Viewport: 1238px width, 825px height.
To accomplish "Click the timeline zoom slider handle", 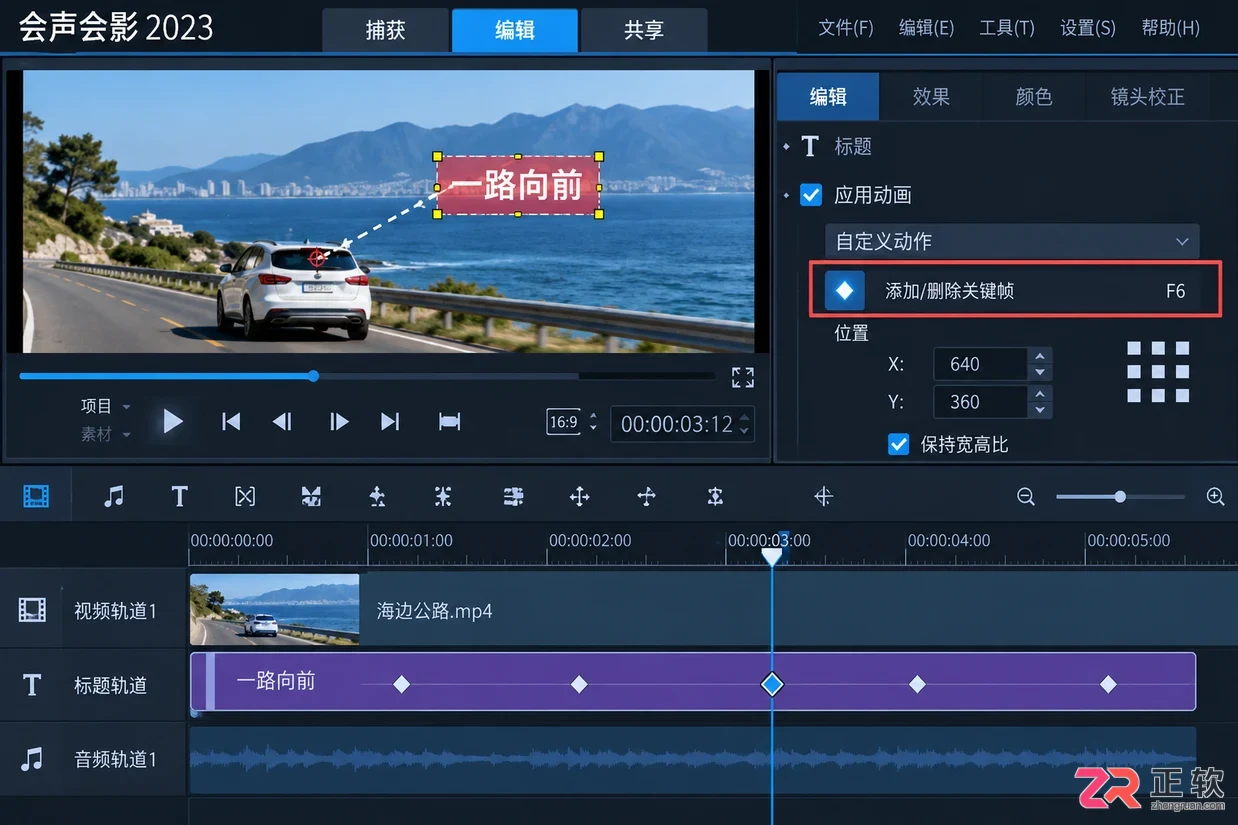I will click(1120, 496).
